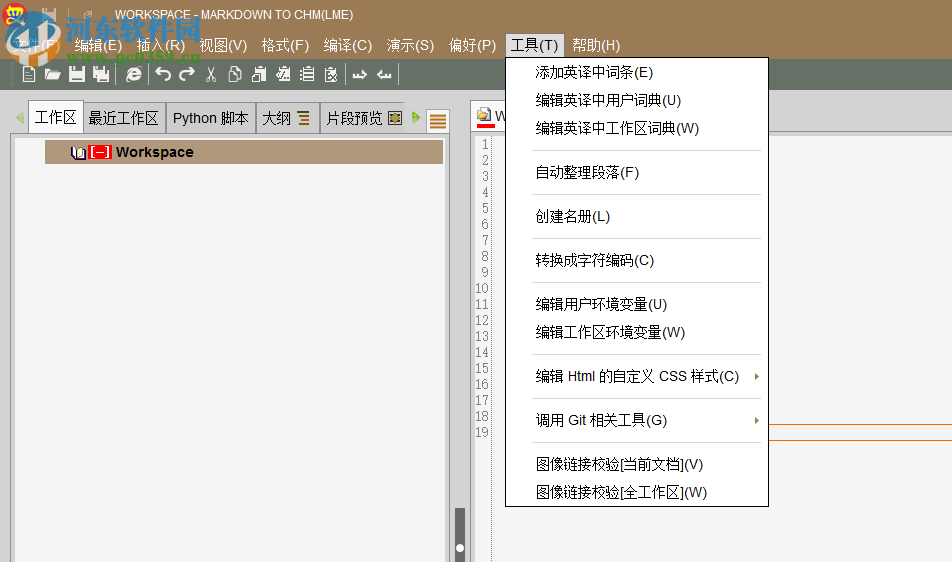
Task: Click the left-pointing outdent arrow icon
Action: click(384, 75)
